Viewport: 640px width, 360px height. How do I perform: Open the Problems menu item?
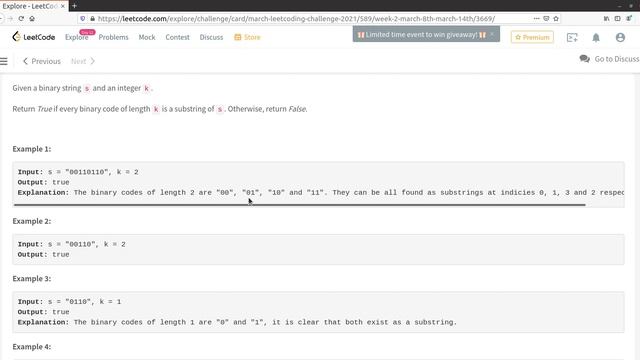(x=113, y=37)
